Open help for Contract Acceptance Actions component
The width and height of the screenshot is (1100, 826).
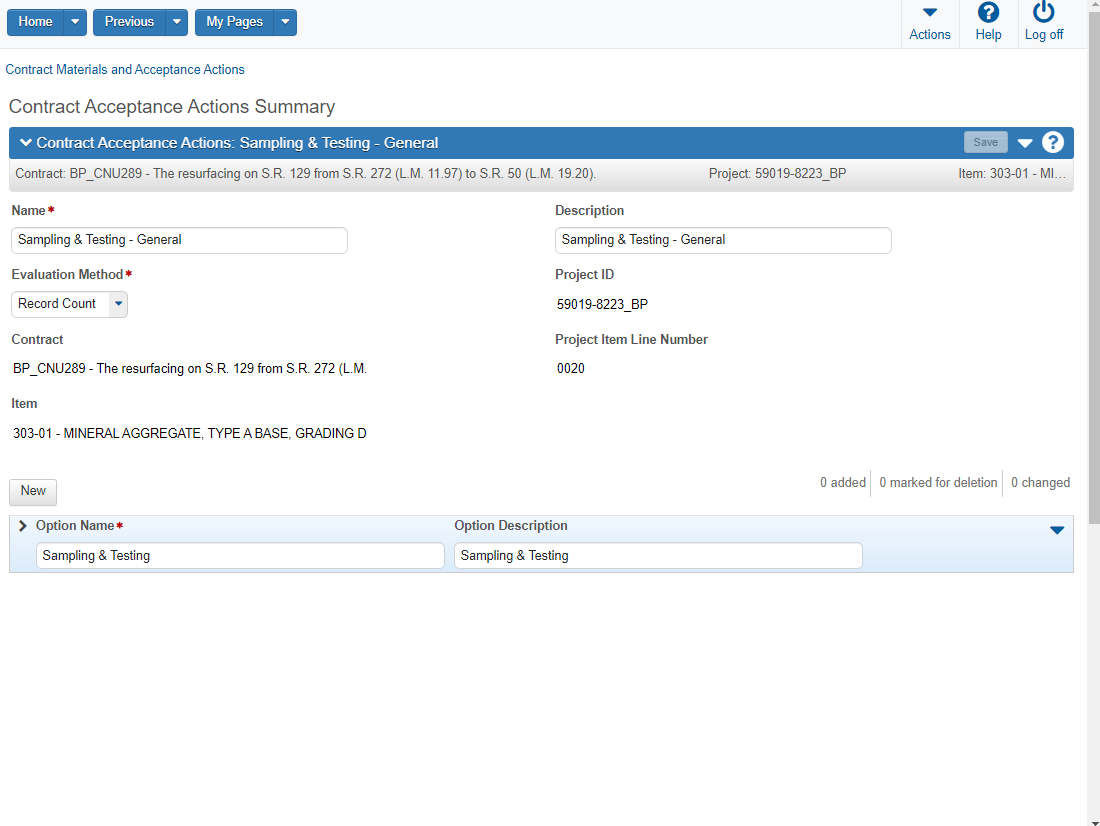1053,142
